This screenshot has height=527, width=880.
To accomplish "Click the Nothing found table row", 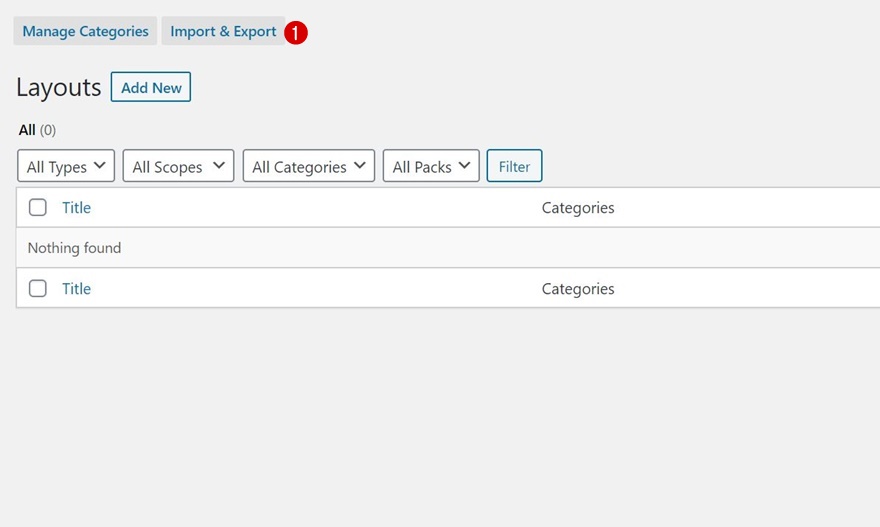I will click(x=74, y=248).
